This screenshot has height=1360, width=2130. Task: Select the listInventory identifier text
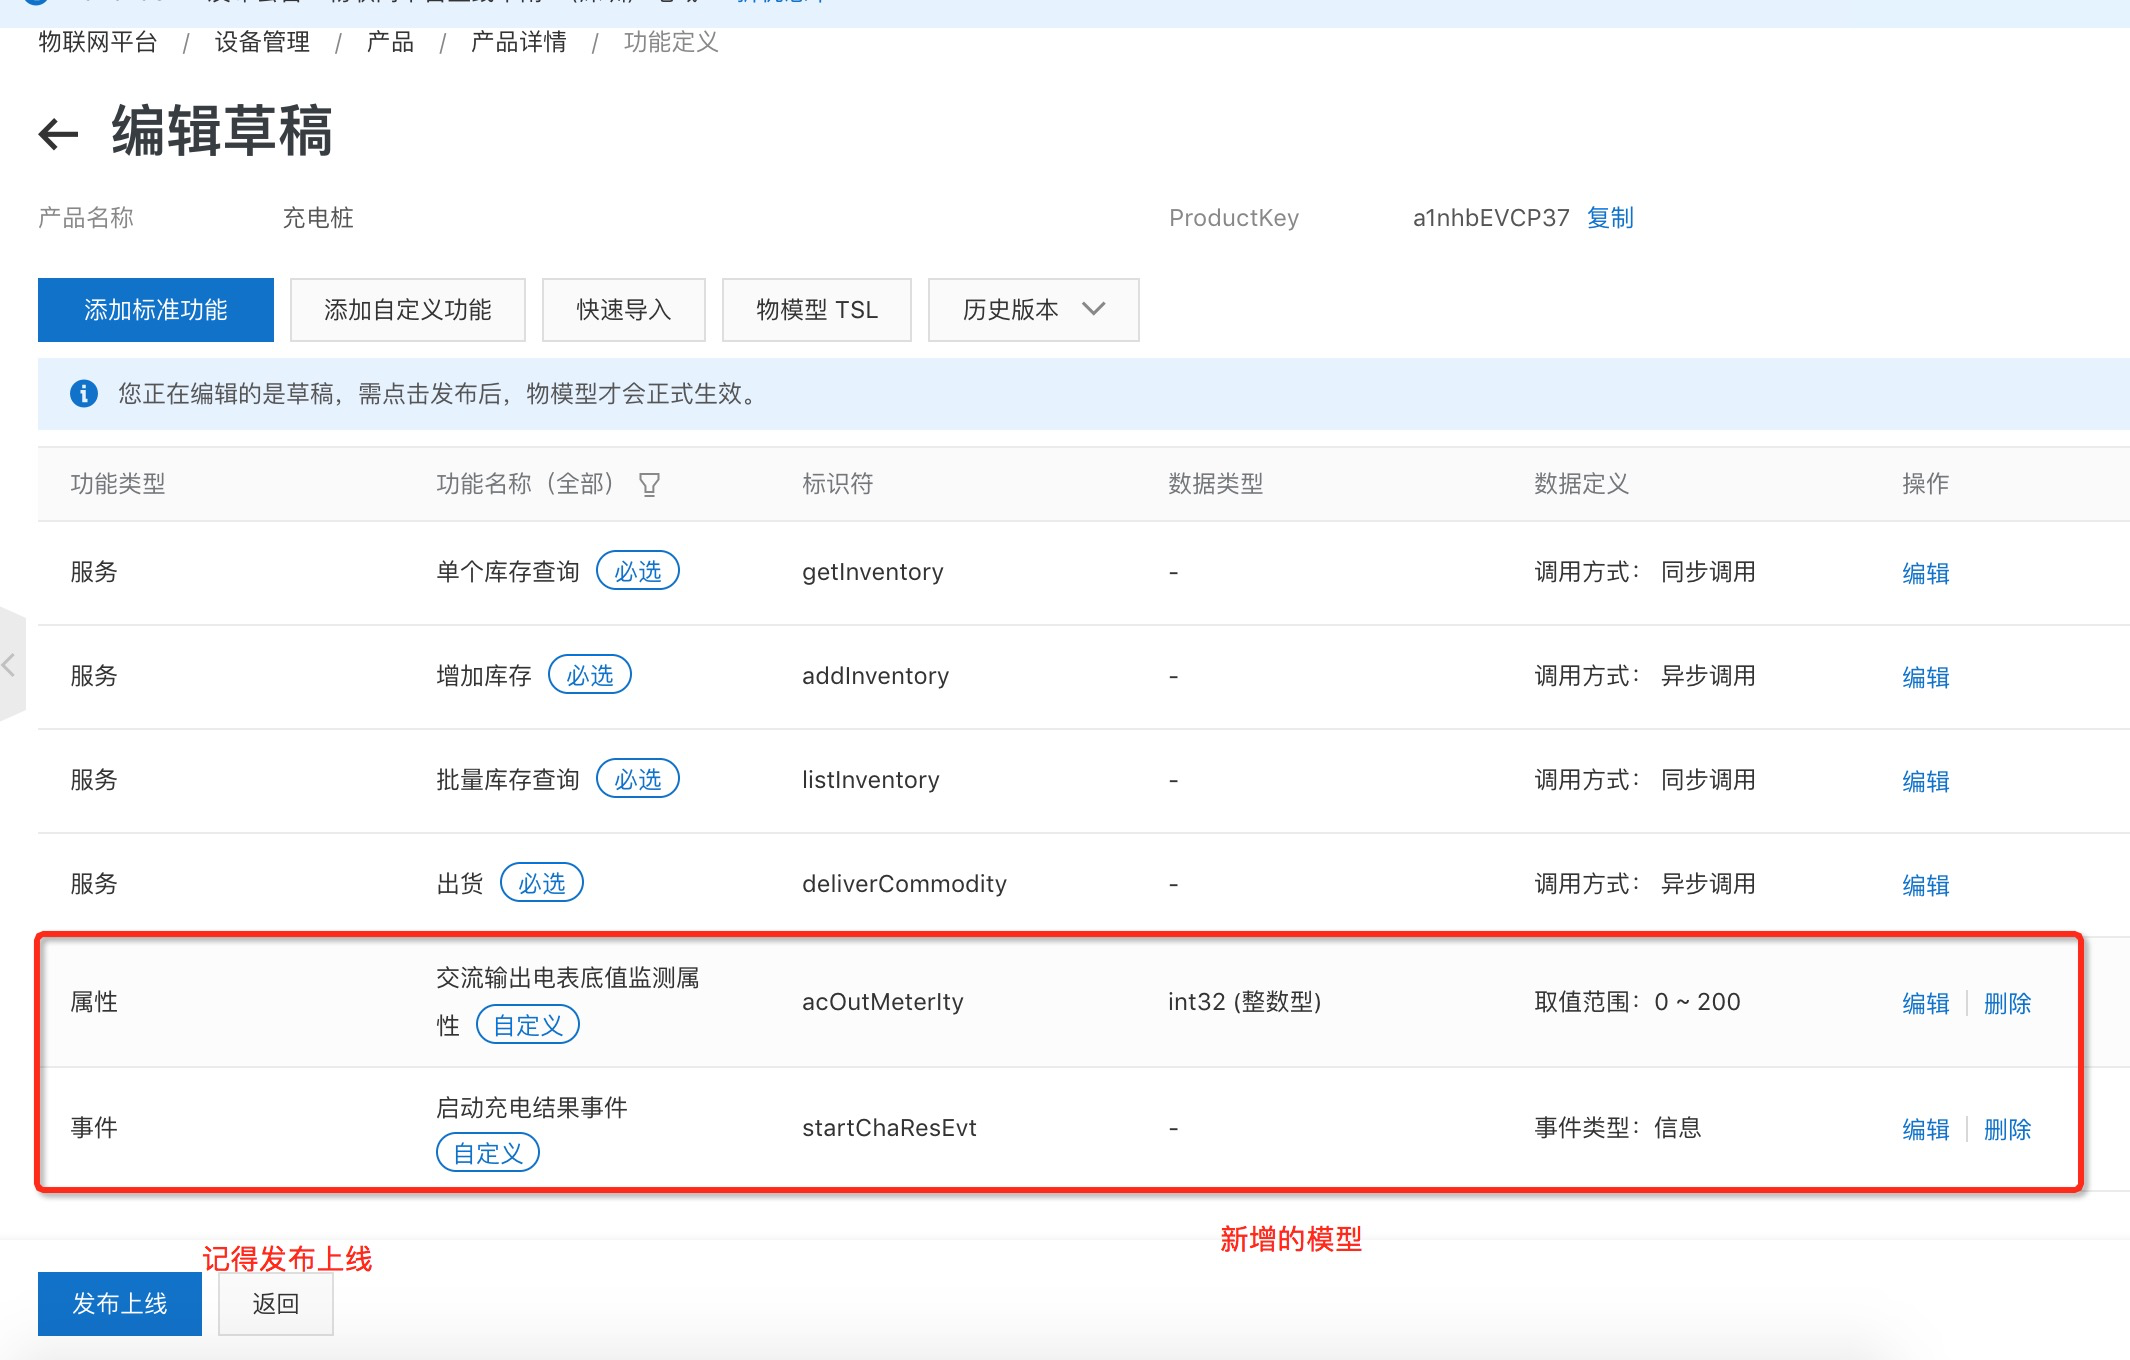[870, 780]
